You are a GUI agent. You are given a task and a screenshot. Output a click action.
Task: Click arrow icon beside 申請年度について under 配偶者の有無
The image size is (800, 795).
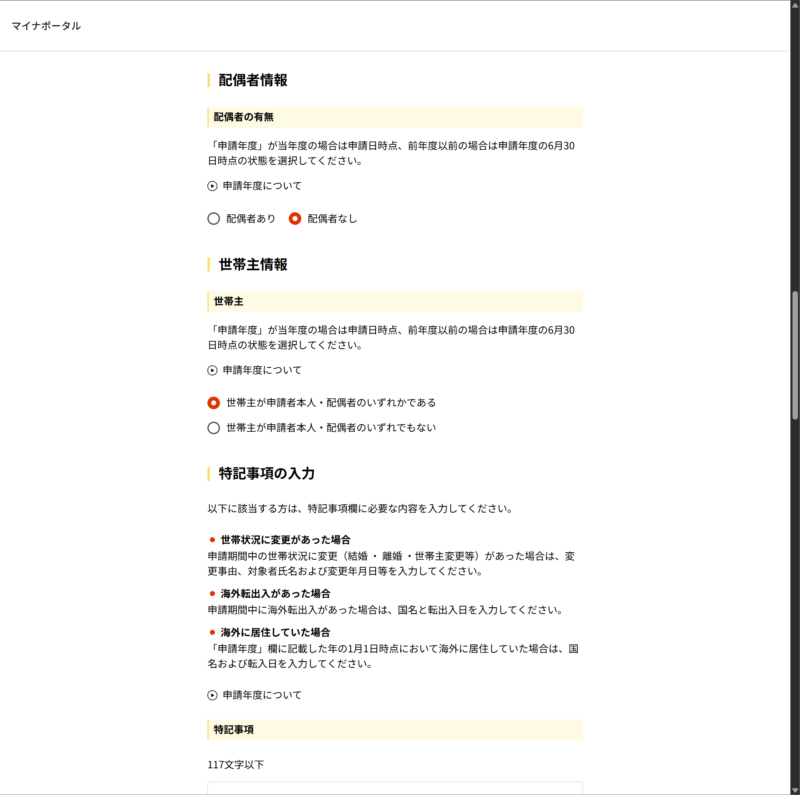(x=212, y=186)
